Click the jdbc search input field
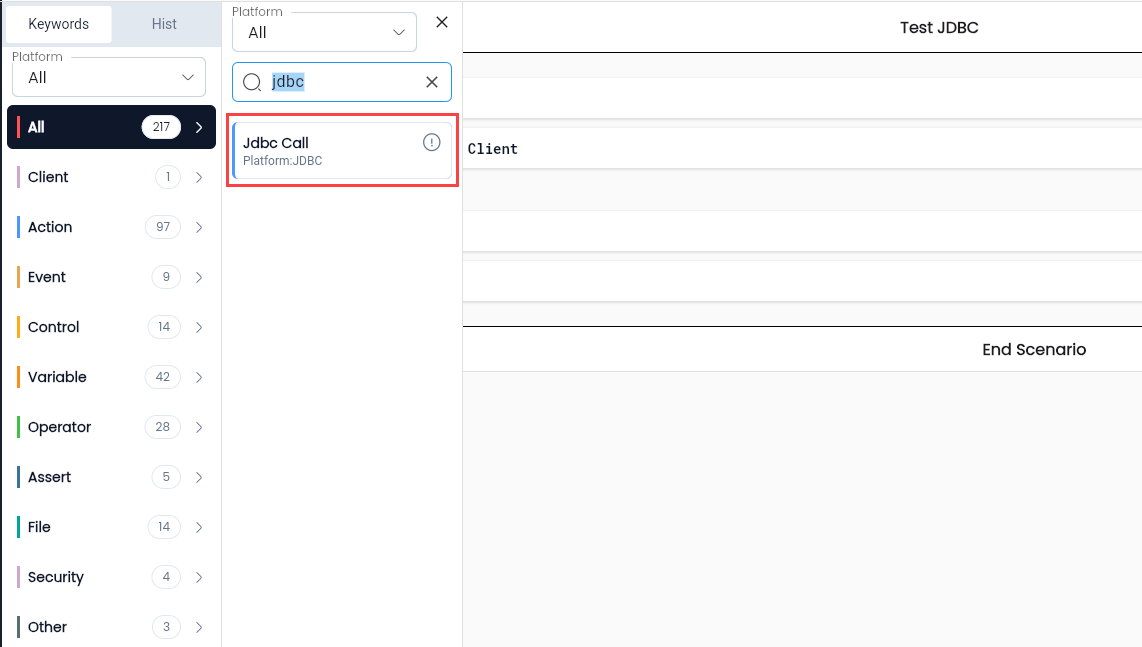 (x=342, y=82)
